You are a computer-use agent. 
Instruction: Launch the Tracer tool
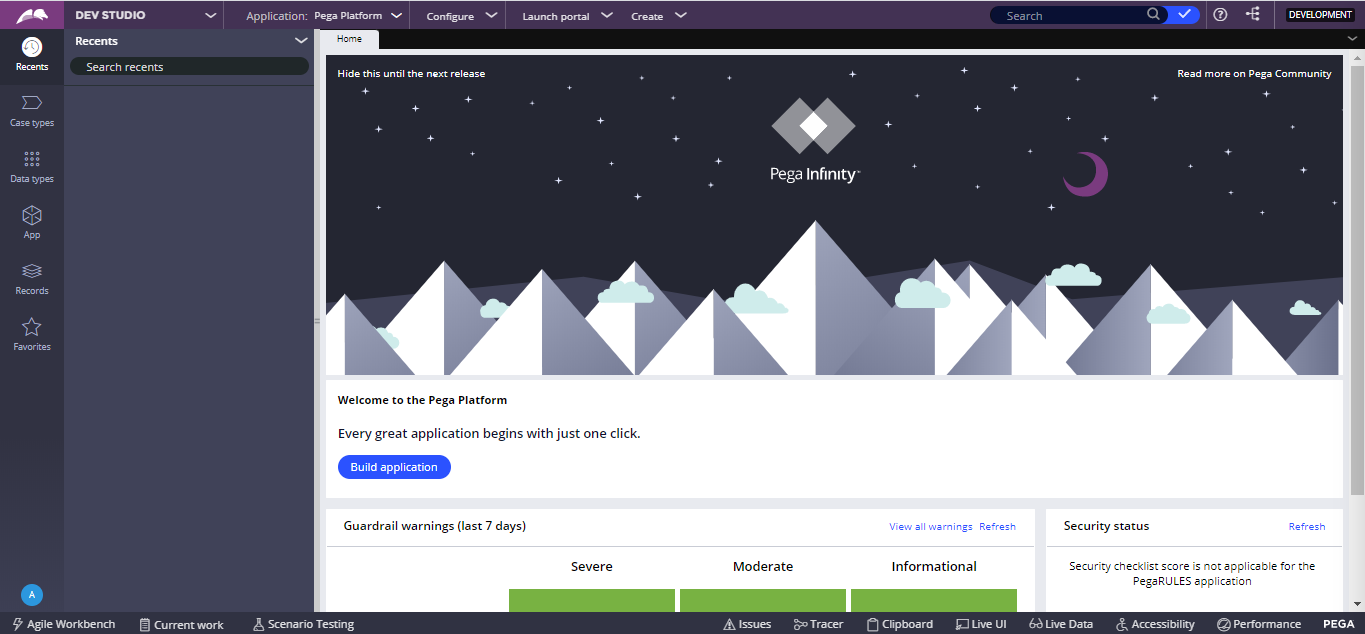click(x=818, y=624)
